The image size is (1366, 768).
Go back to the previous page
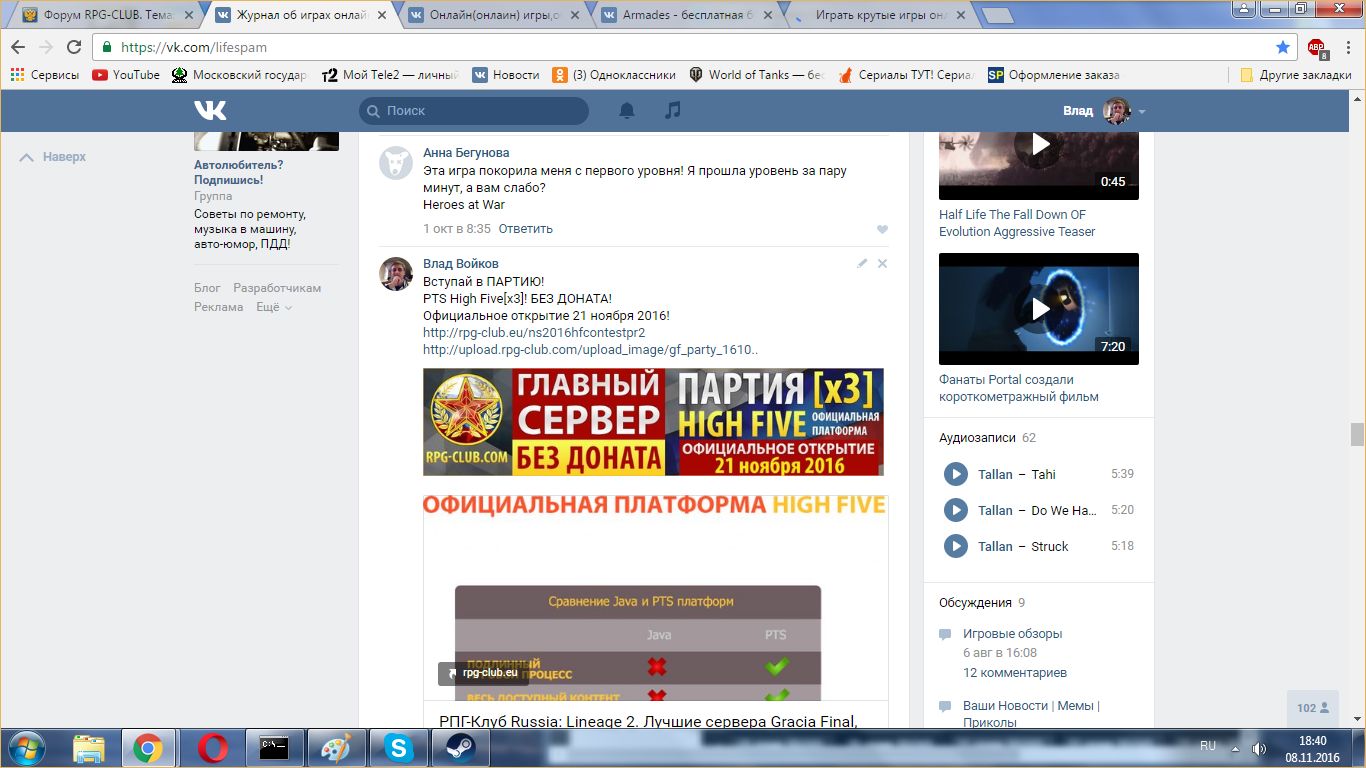(18, 47)
